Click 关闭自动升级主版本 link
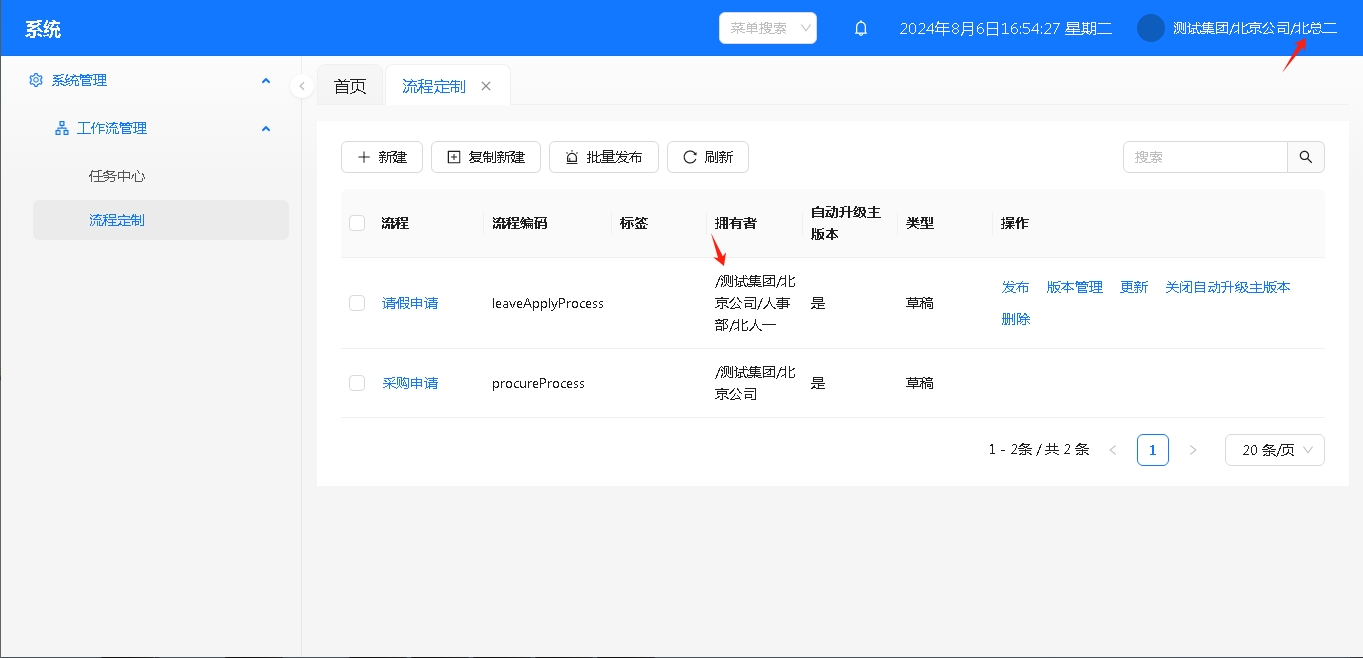 click(1228, 287)
